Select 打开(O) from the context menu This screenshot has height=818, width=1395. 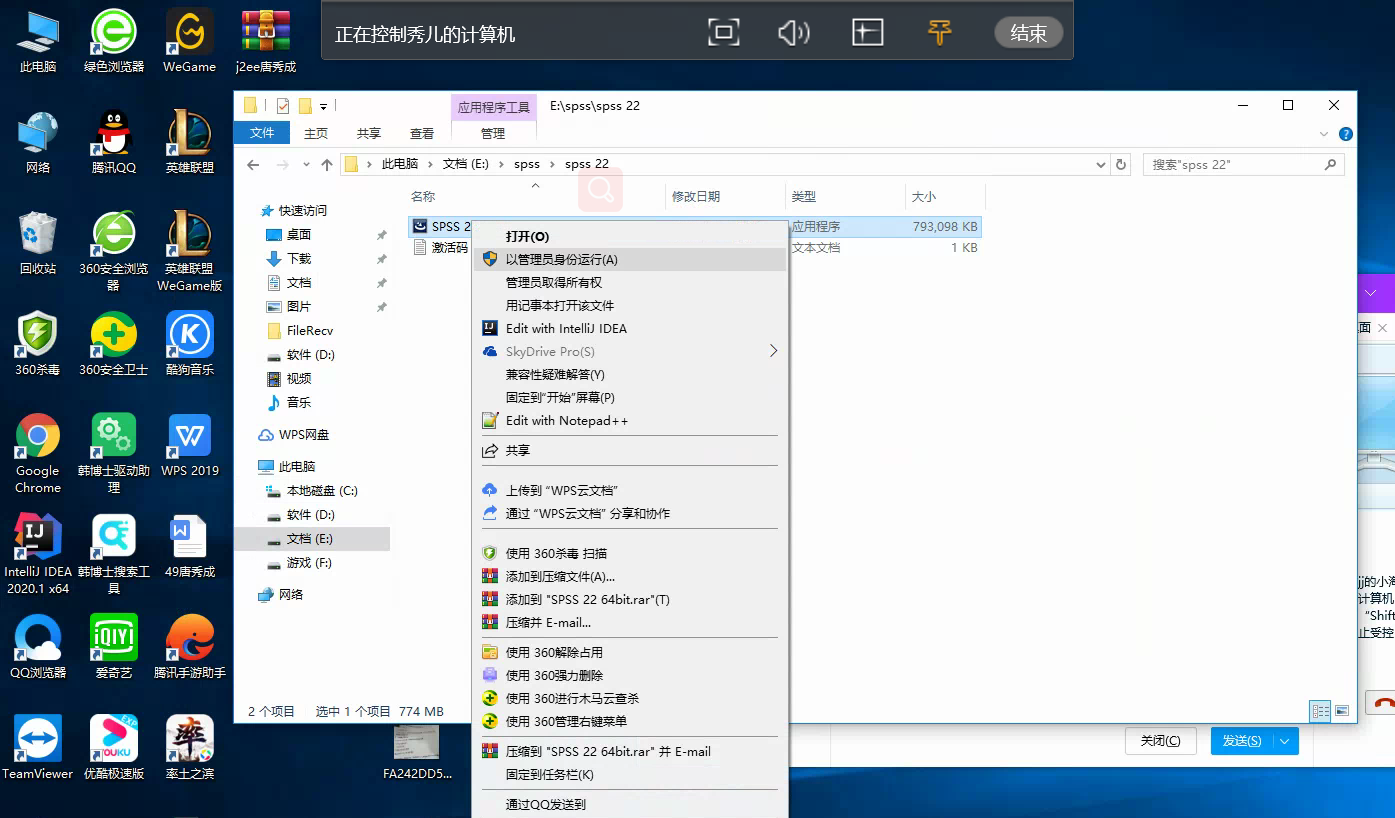click(630, 236)
